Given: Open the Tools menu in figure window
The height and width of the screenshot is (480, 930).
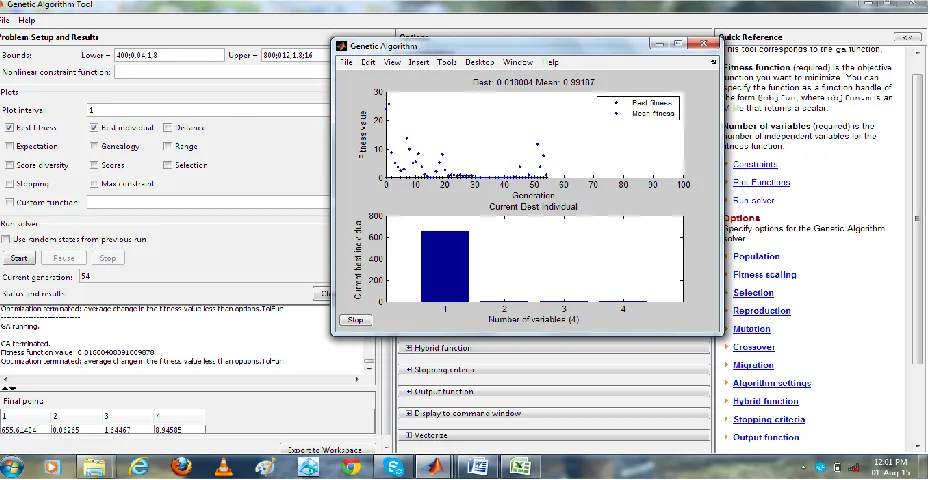Looking at the screenshot, I should (x=447, y=62).
